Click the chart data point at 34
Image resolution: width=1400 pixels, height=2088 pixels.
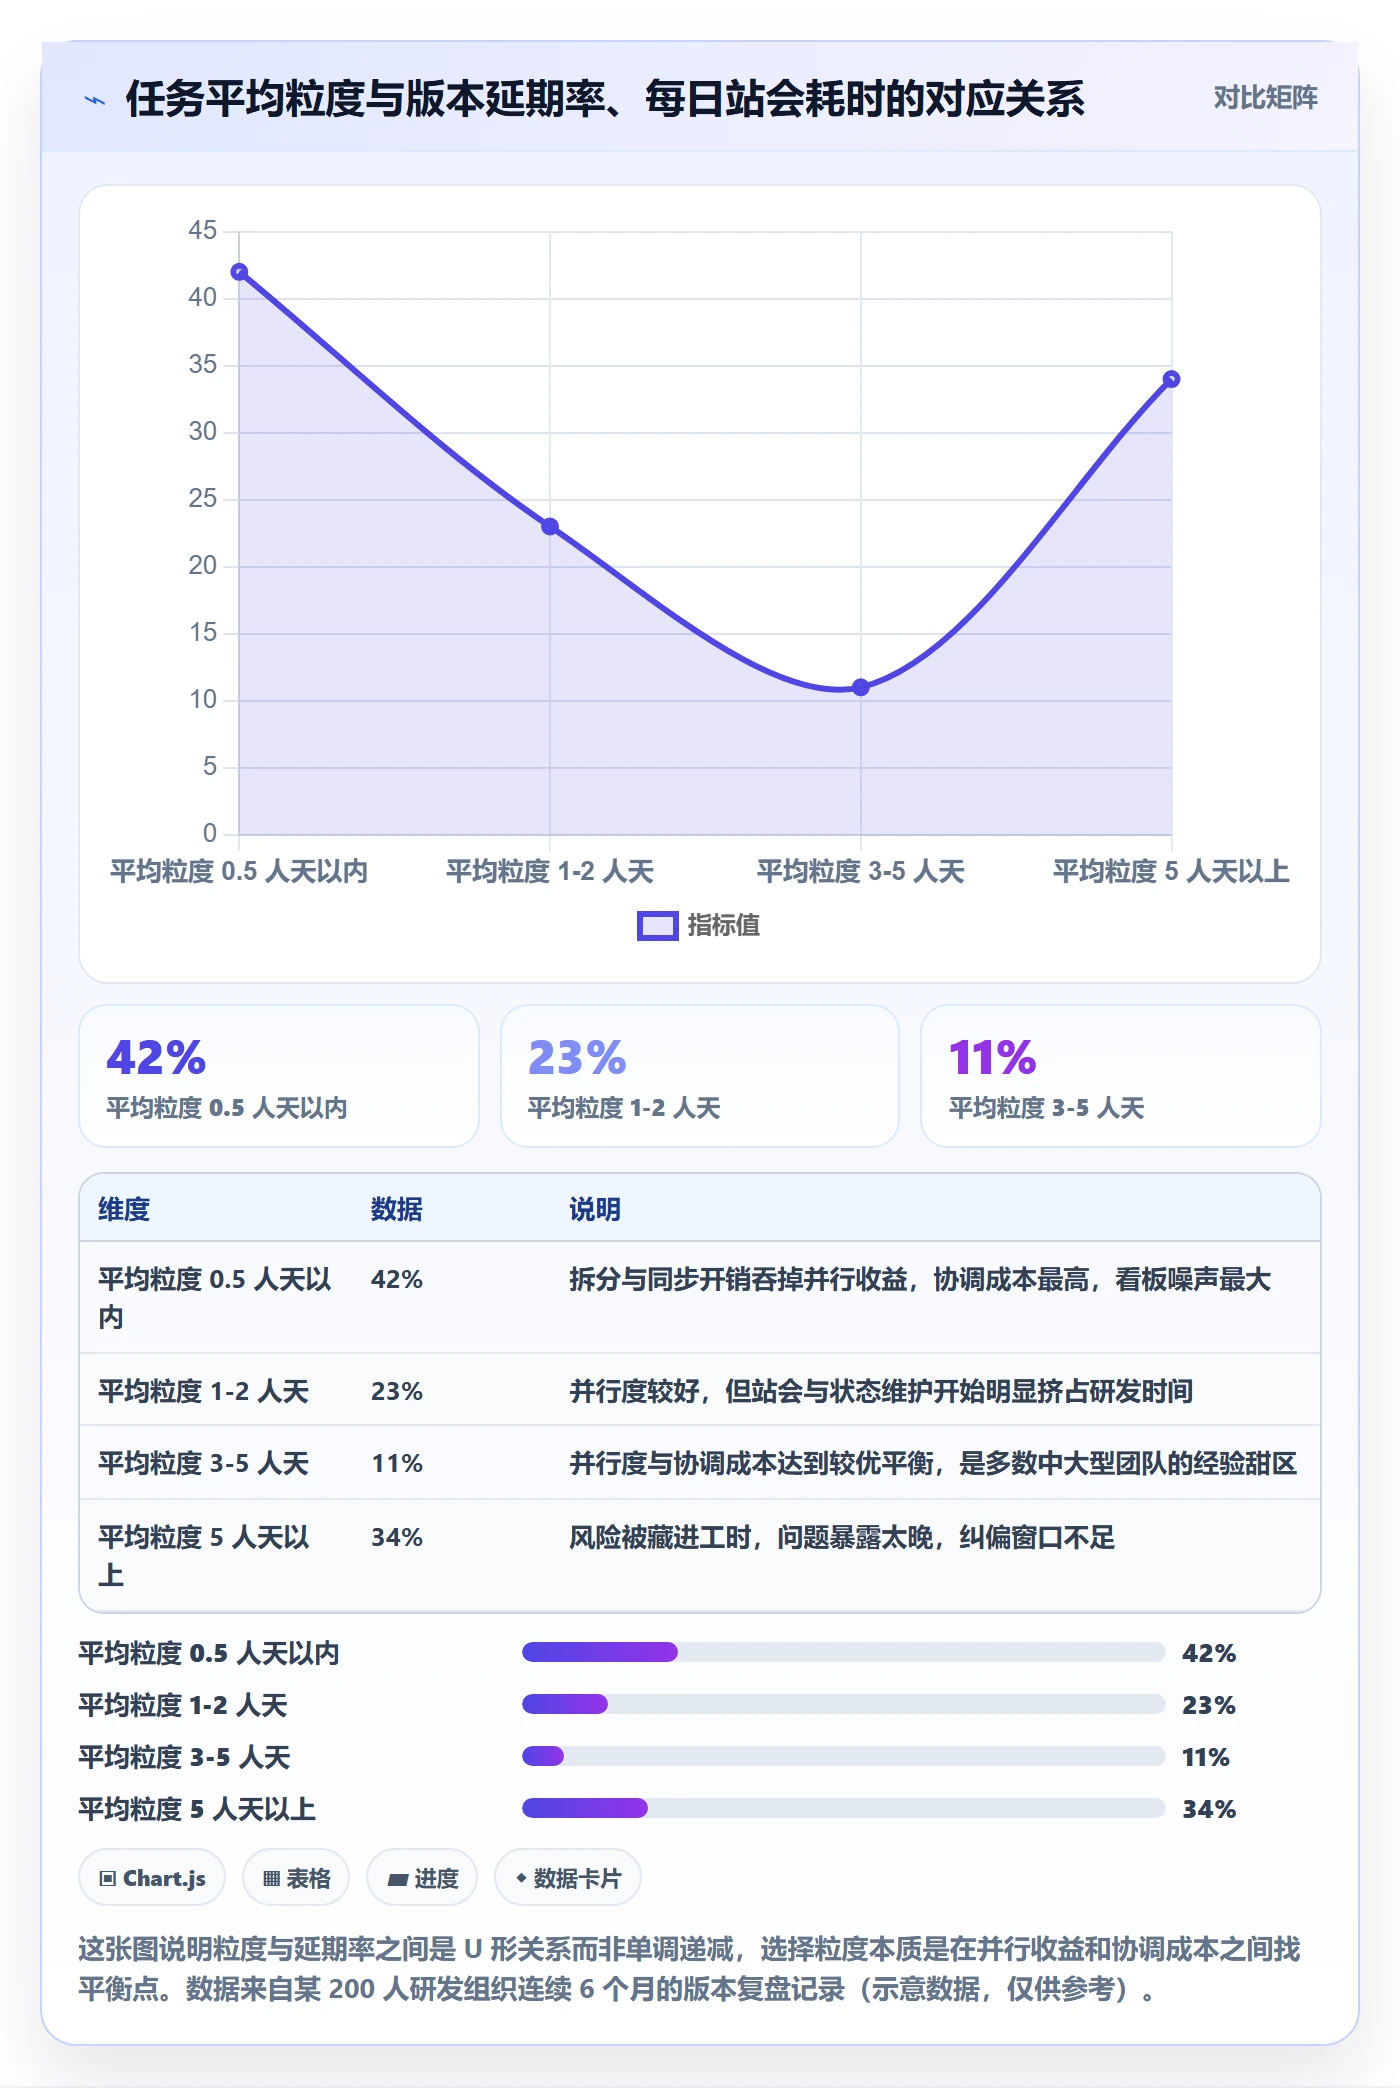tap(1171, 379)
